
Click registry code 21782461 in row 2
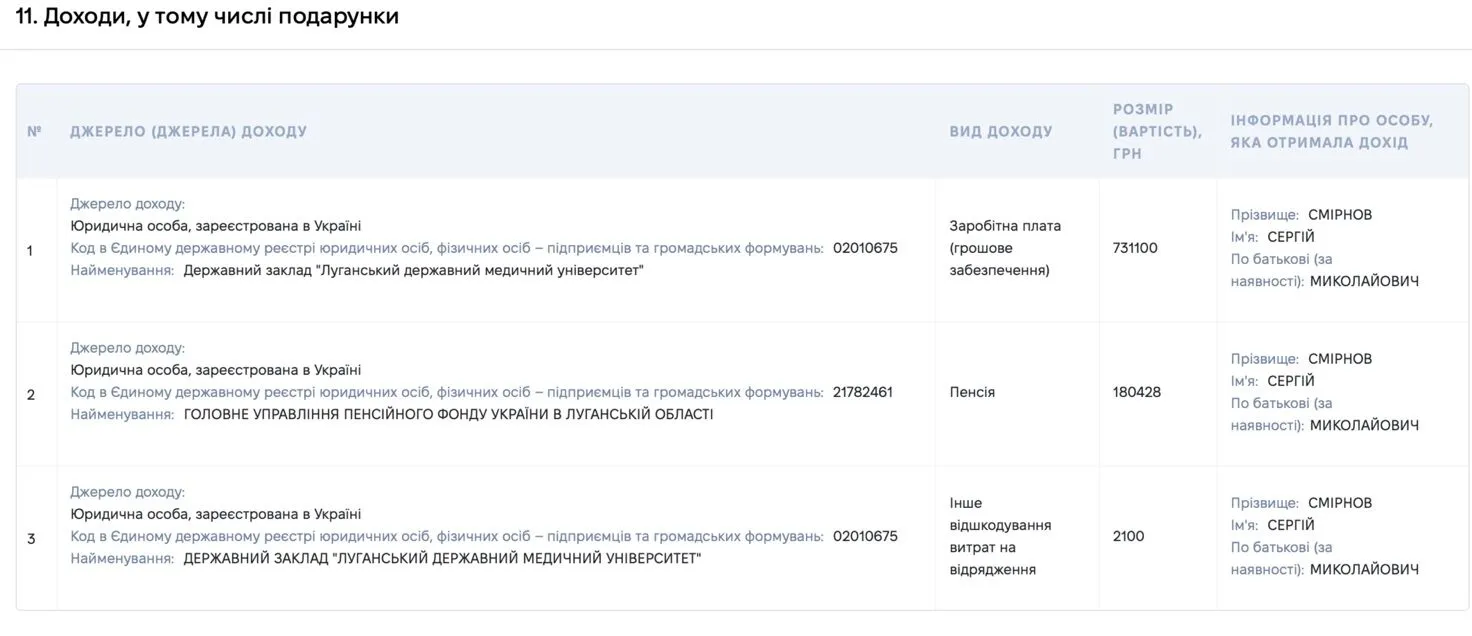[862, 392]
